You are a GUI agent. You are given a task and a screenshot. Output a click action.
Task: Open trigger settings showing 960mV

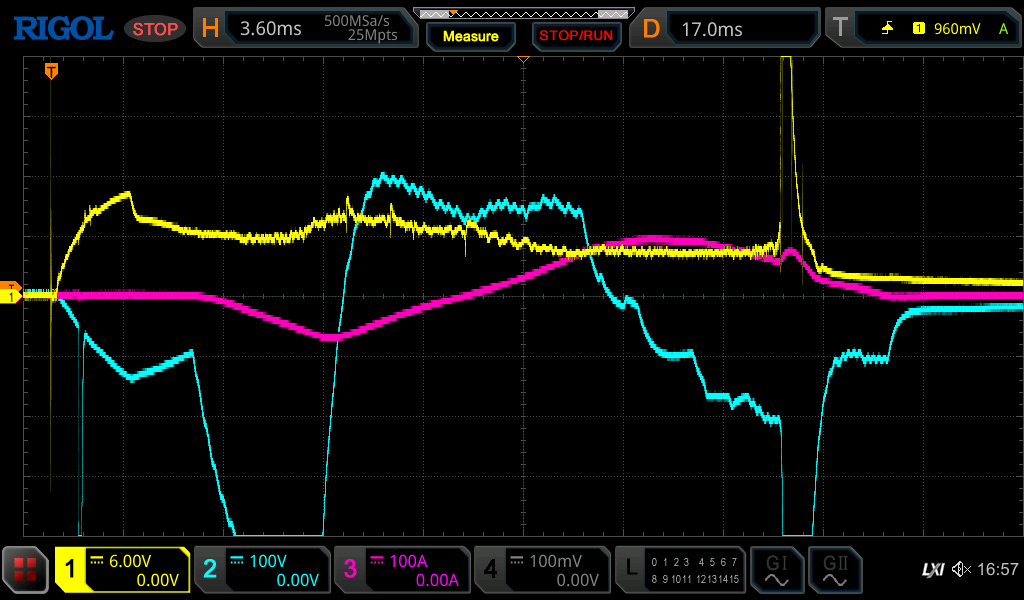click(920, 29)
